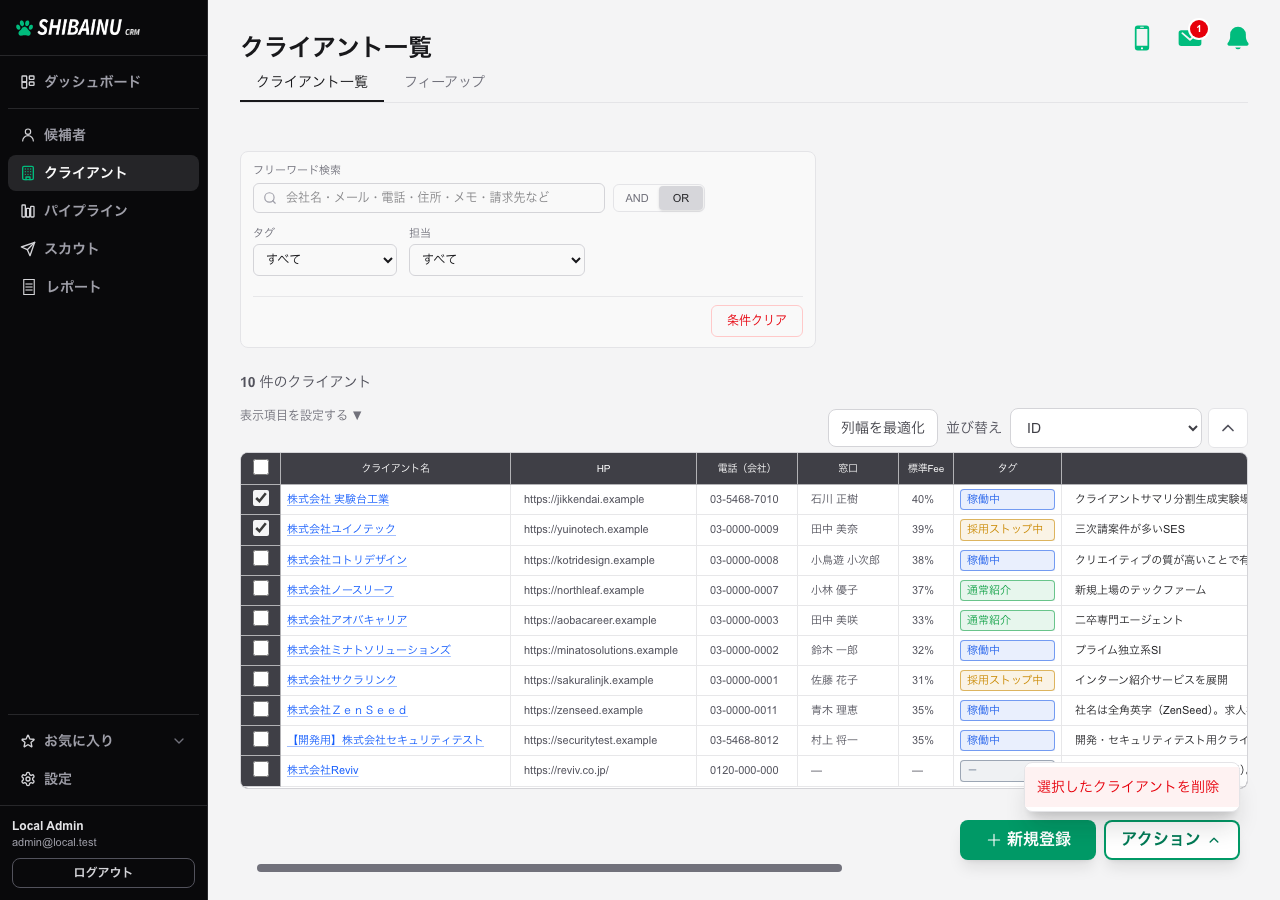Check 株式会社ノースリーフ row checkbox
The height and width of the screenshot is (900, 1280).
[x=261, y=588]
